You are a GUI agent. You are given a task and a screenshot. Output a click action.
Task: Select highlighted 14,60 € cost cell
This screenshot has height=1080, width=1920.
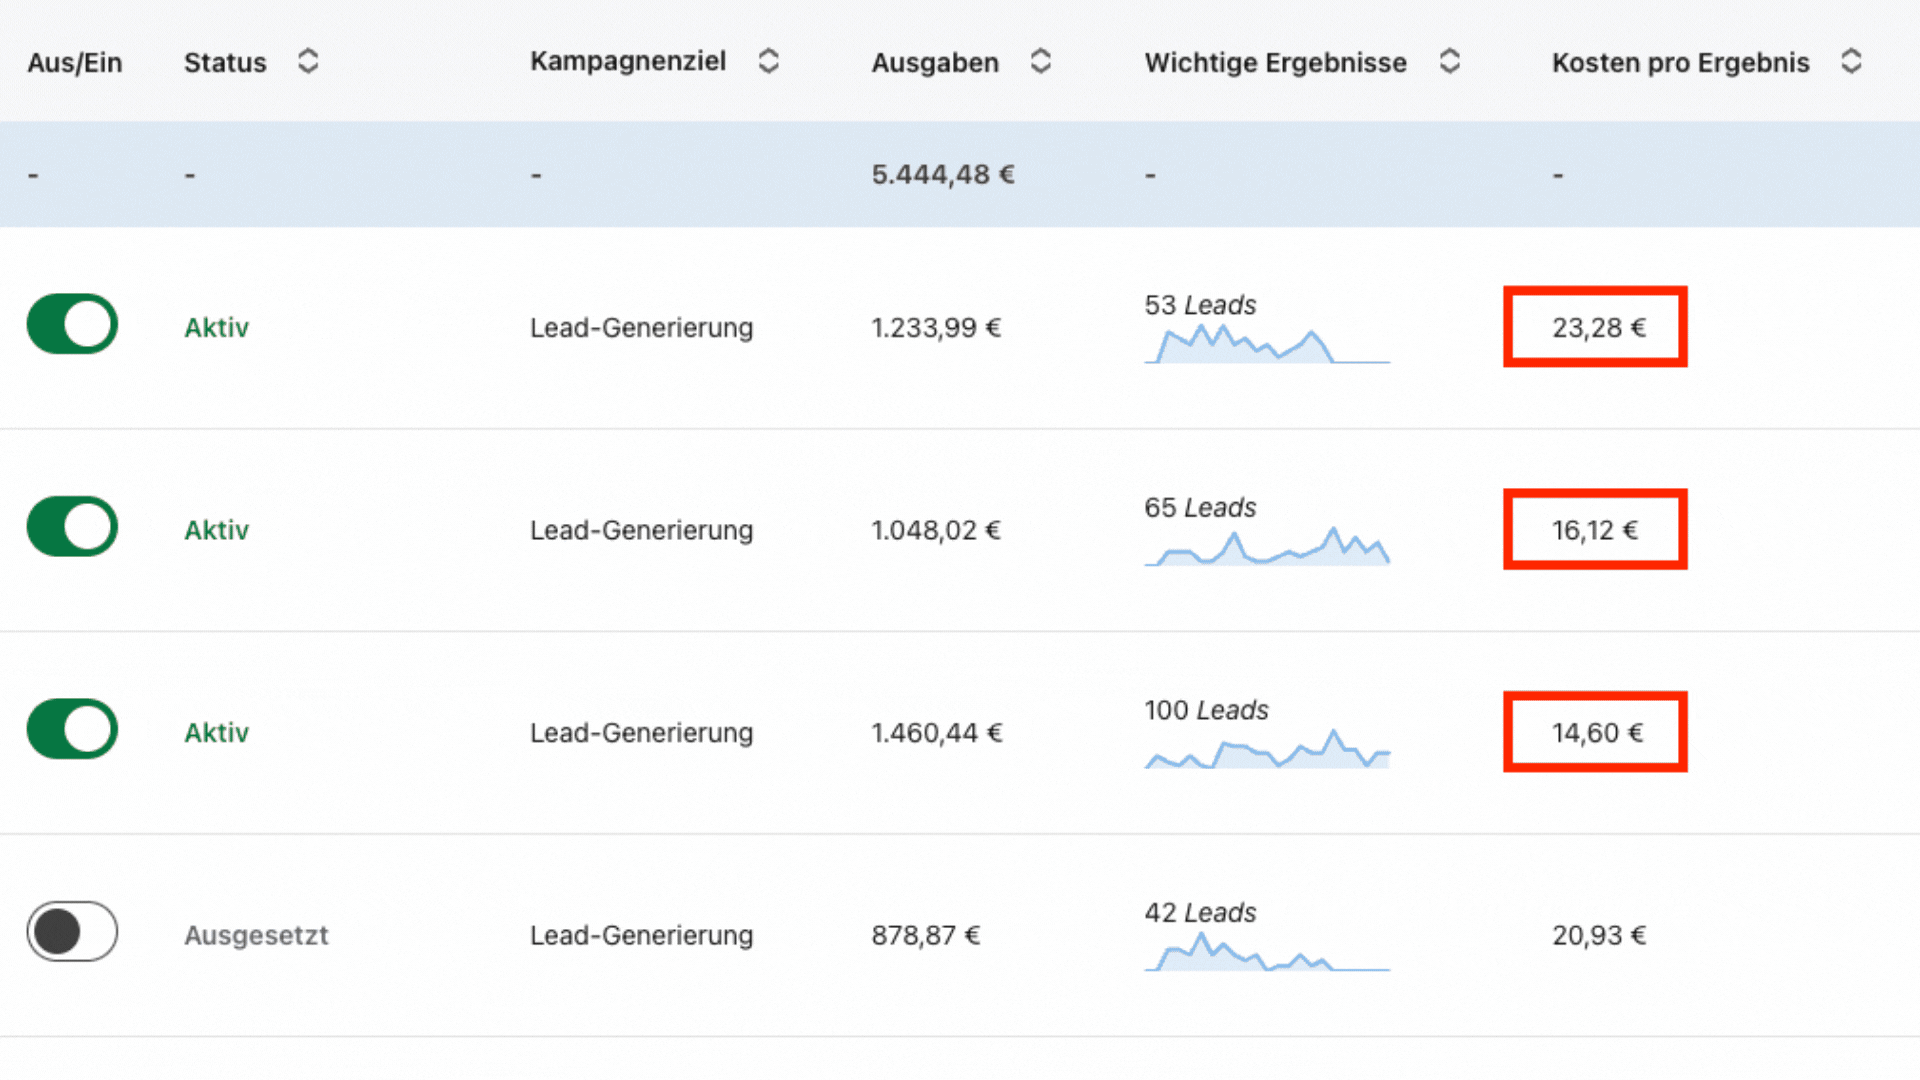tap(1595, 732)
